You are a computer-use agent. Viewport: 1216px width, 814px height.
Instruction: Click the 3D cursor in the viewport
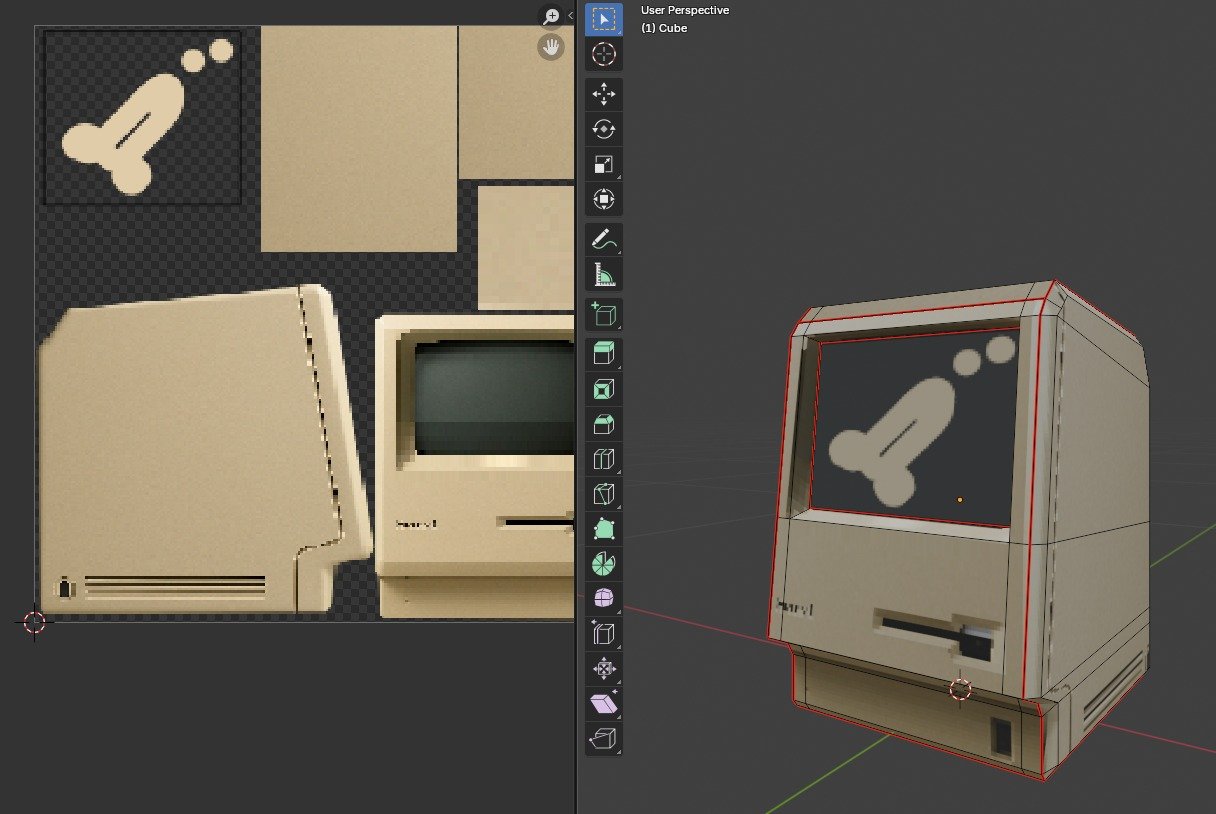click(x=960, y=689)
